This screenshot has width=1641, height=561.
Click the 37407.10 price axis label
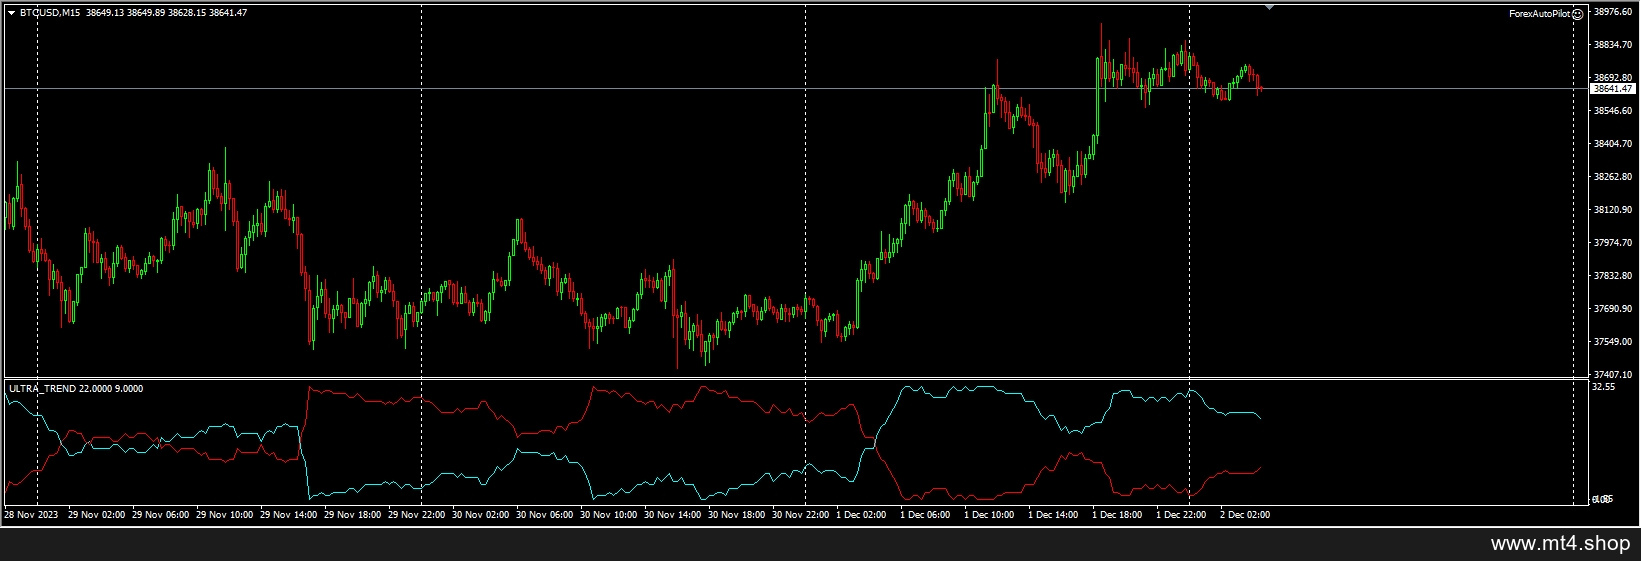coord(1612,375)
